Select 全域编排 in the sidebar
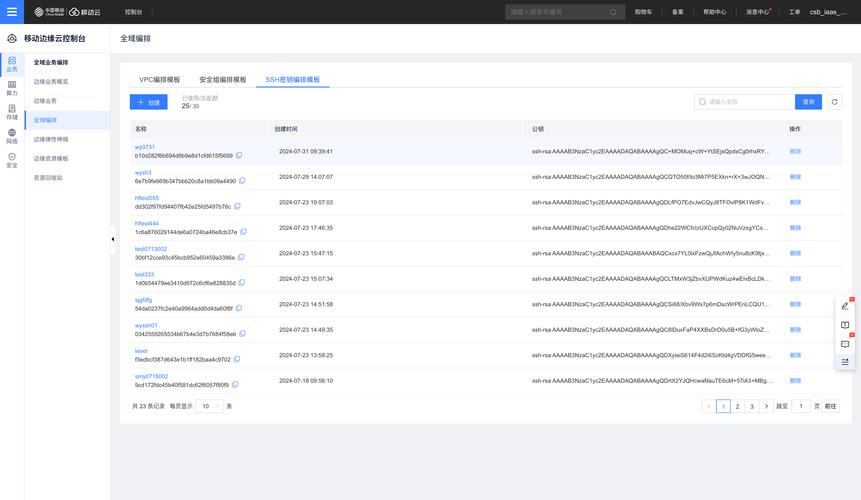The height and width of the screenshot is (500, 861). click(x=67, y=120)
